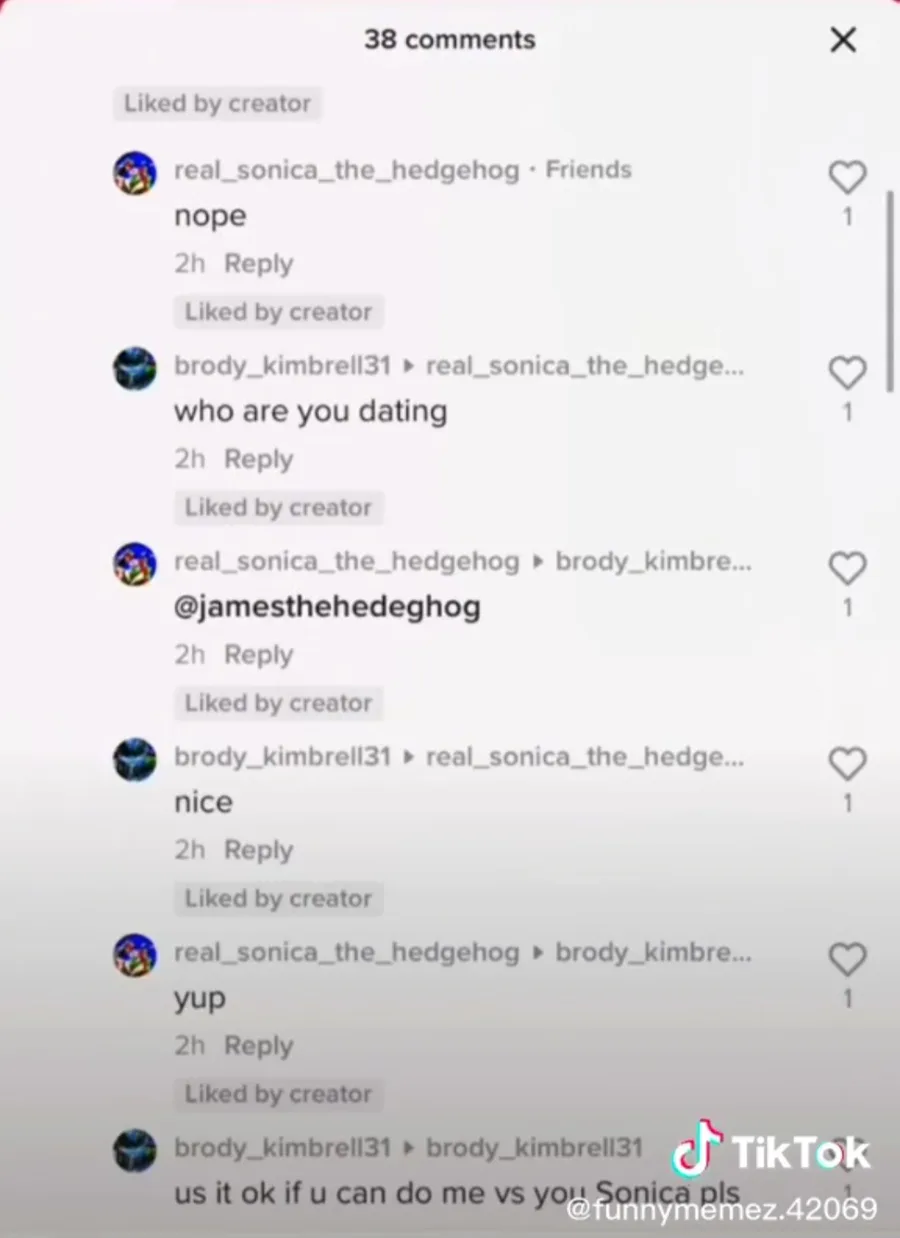Open brody_kimbrell31 username on the "nice" comment
Viewport: 900px width, 1238px height.
click(282, 757)
